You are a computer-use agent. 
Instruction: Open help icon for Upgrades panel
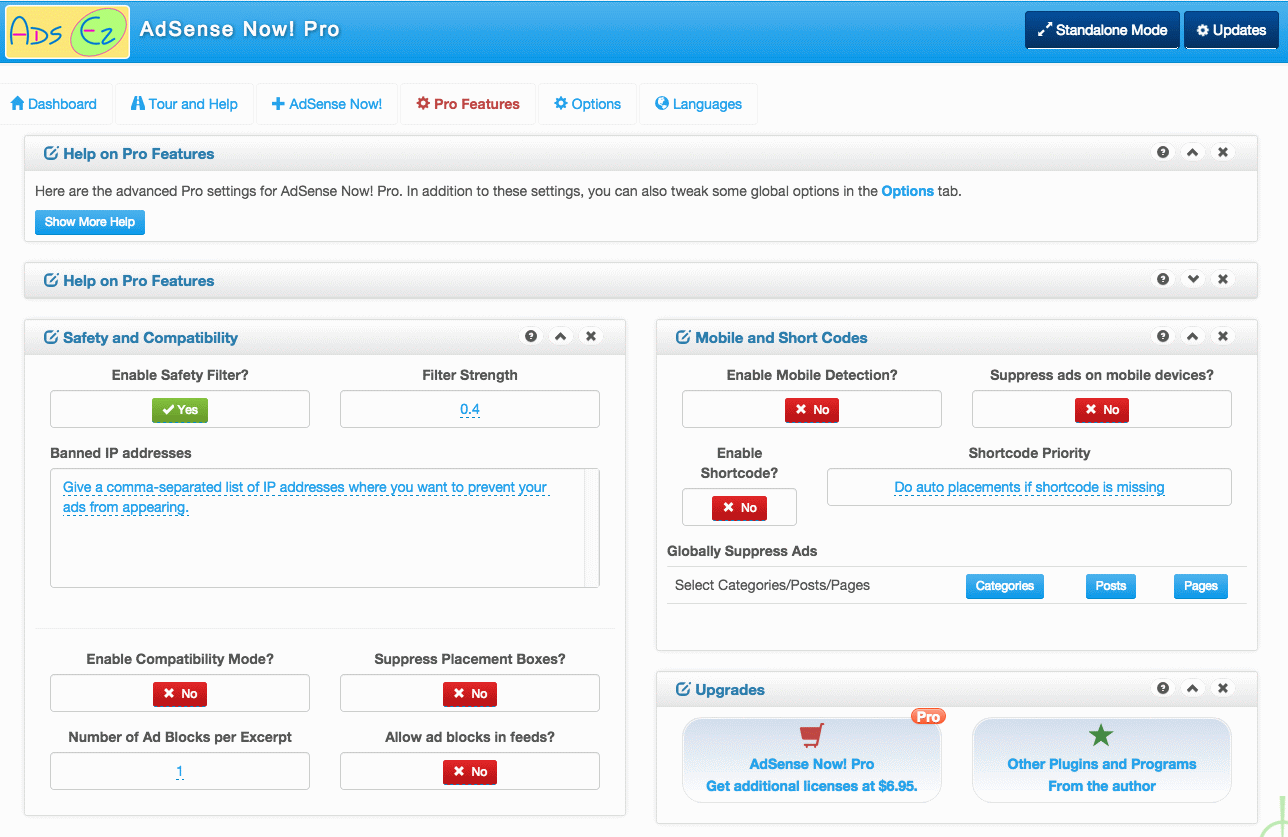(1163, 689)
